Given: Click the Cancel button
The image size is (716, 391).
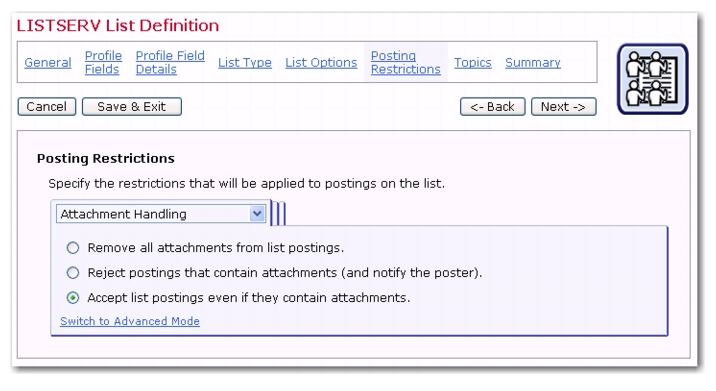Looking at the screenshot, I should point(47,107).
